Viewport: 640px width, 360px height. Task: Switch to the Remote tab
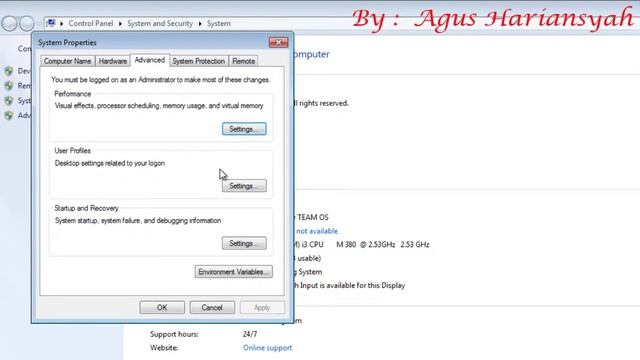tap(243, 61)
